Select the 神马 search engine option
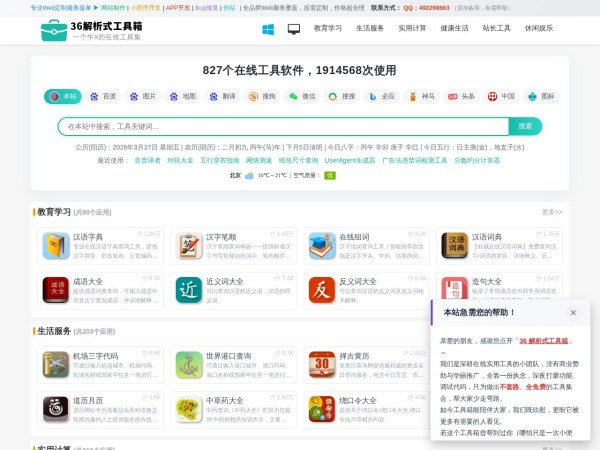Image resolution: width=600 pixels, height=450 pixels. (x=421, y=96)
